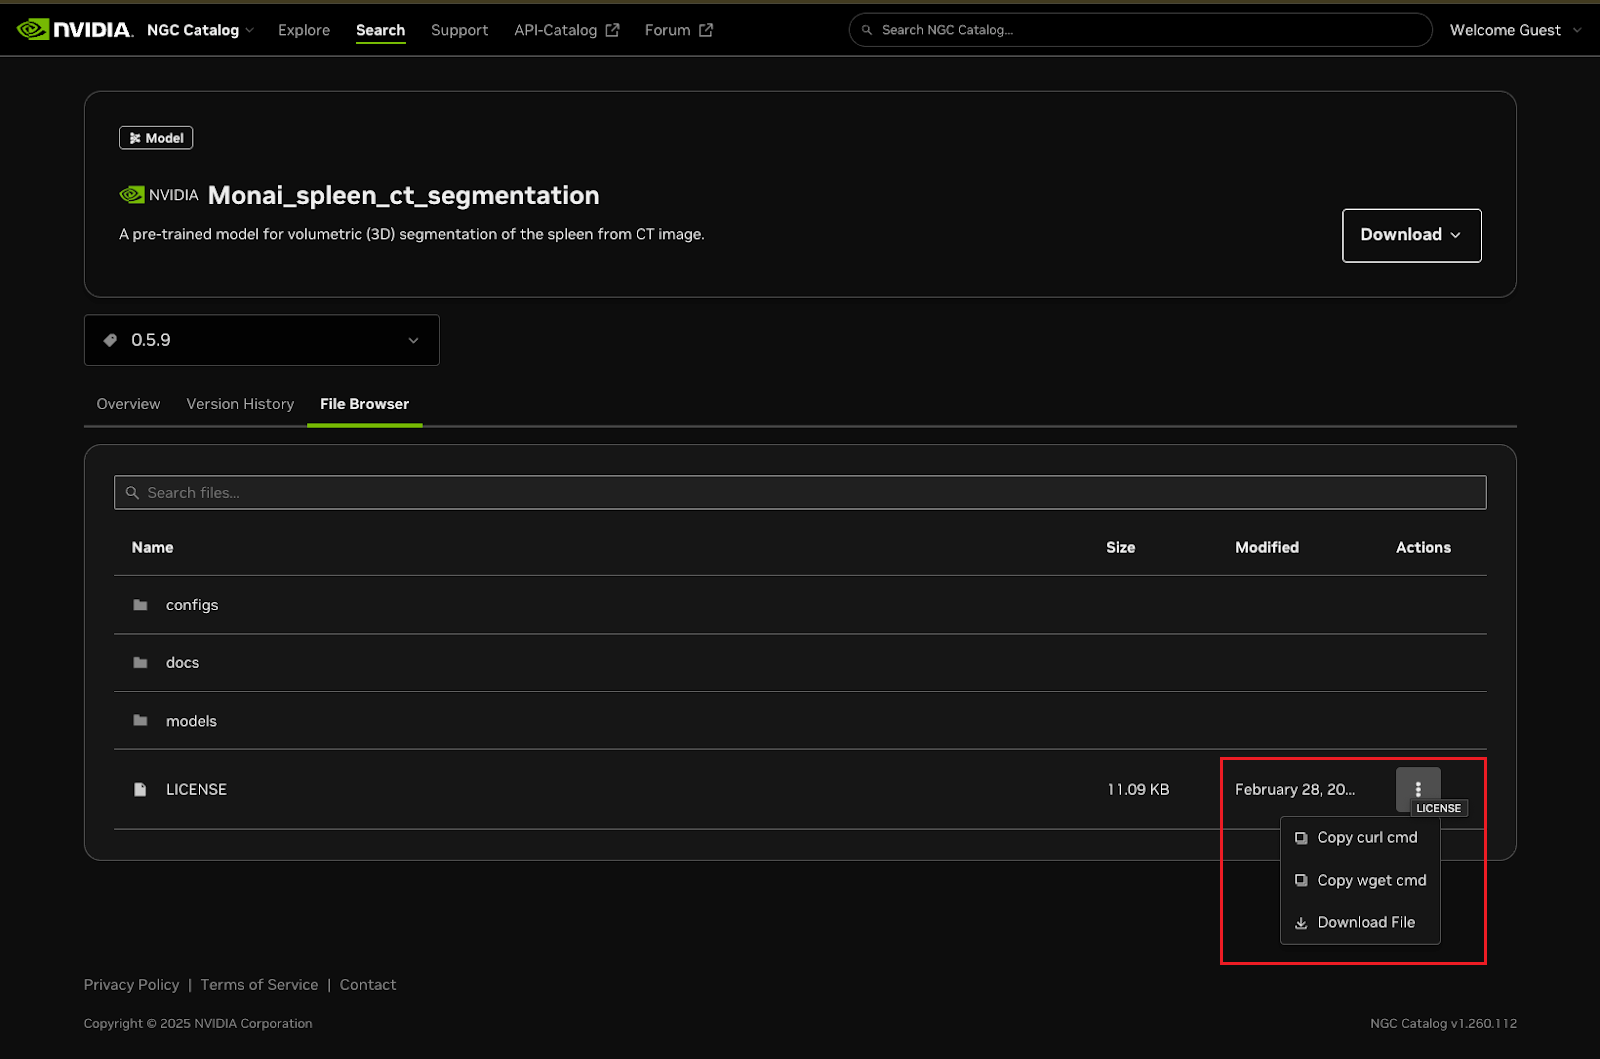Open the docs folder
Image resolution: width=1600 pixels, height=1059 pixels.
(182, 662)
